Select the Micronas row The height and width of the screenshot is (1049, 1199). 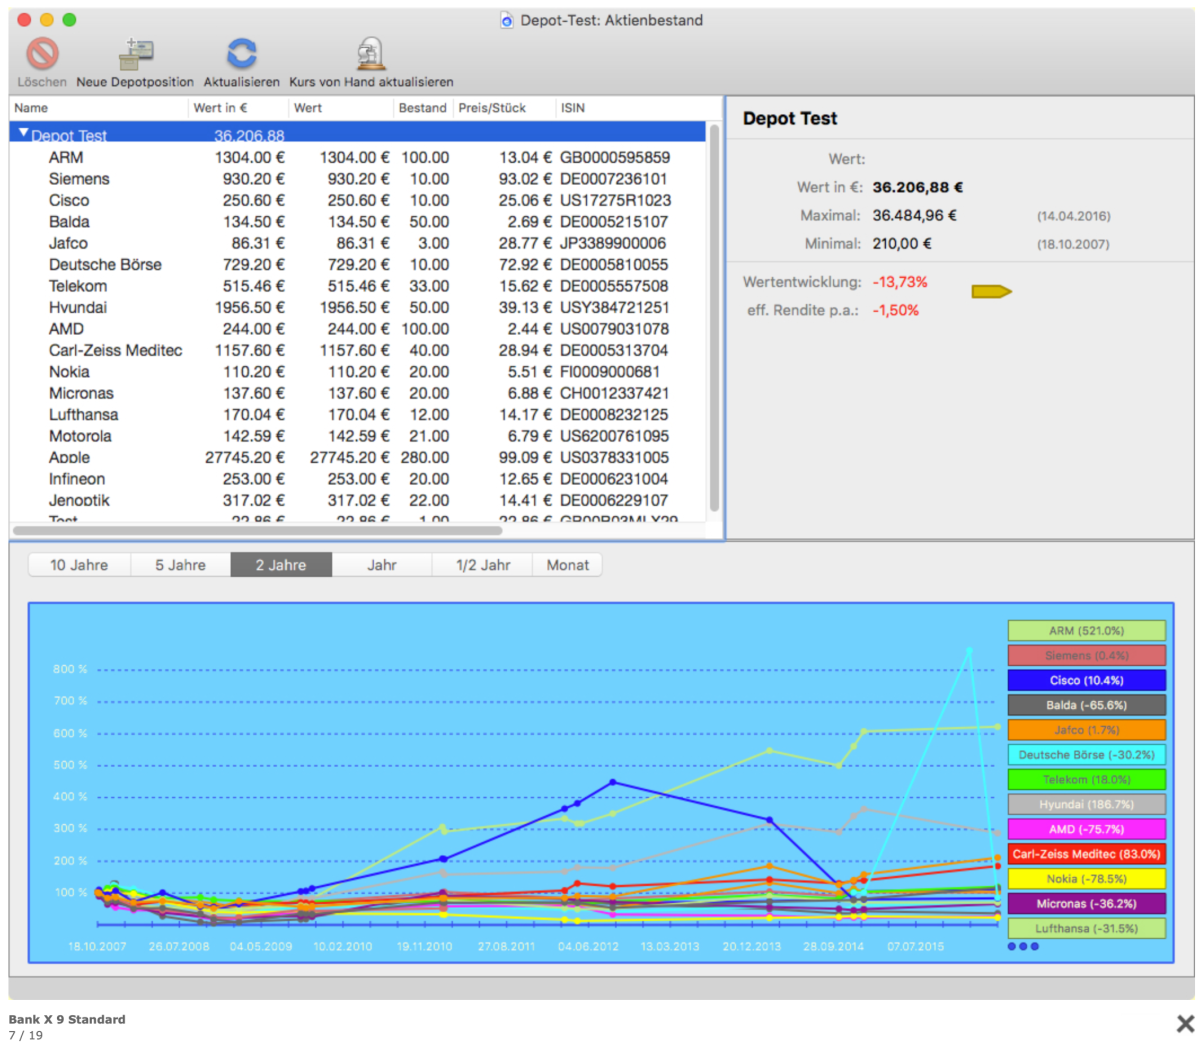click(358, 393)
